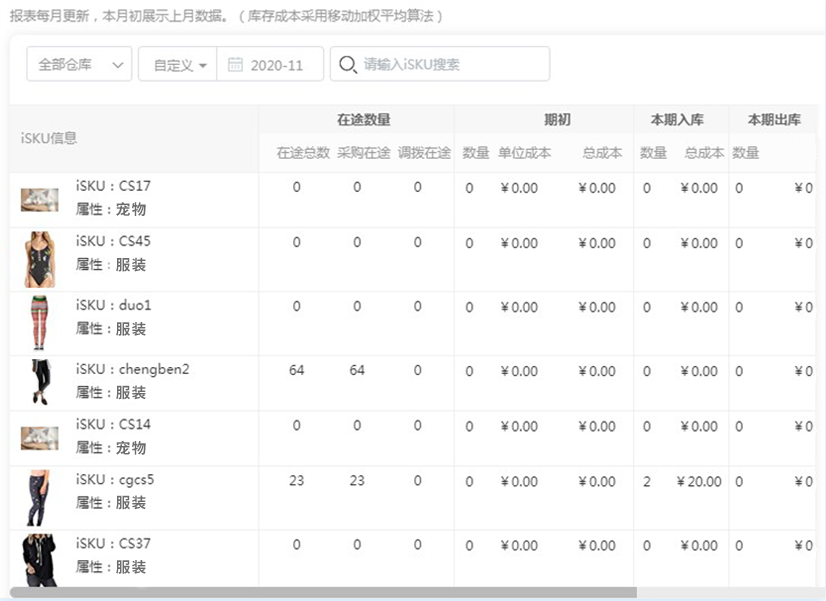The height and width of the screenshot is (601, 826).
Task: Click the CS37 black hoodie thumbnail
Action: (x=39, y=560)
